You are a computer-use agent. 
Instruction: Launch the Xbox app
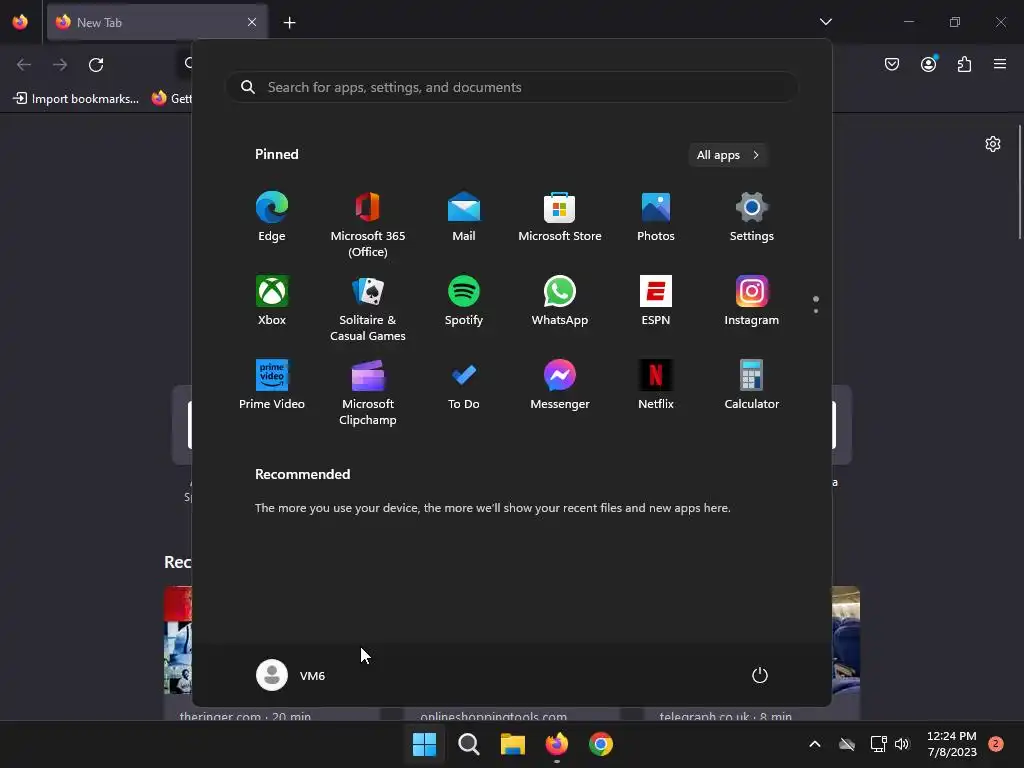272,301
